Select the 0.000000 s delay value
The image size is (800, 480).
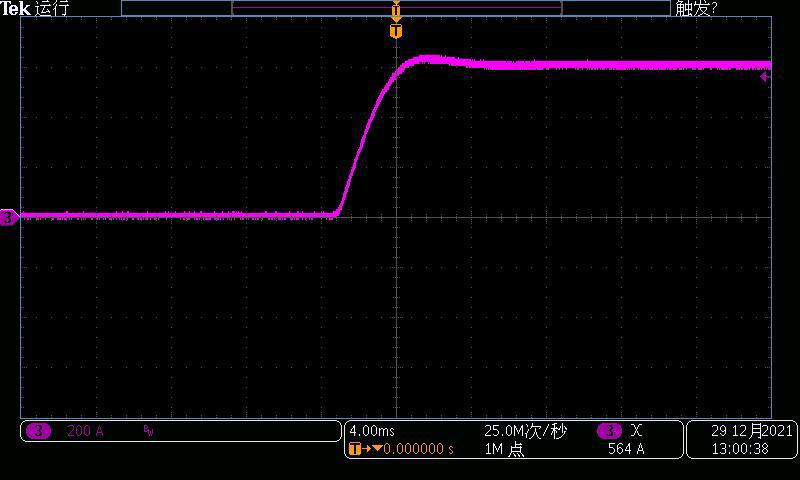(419, 449)
